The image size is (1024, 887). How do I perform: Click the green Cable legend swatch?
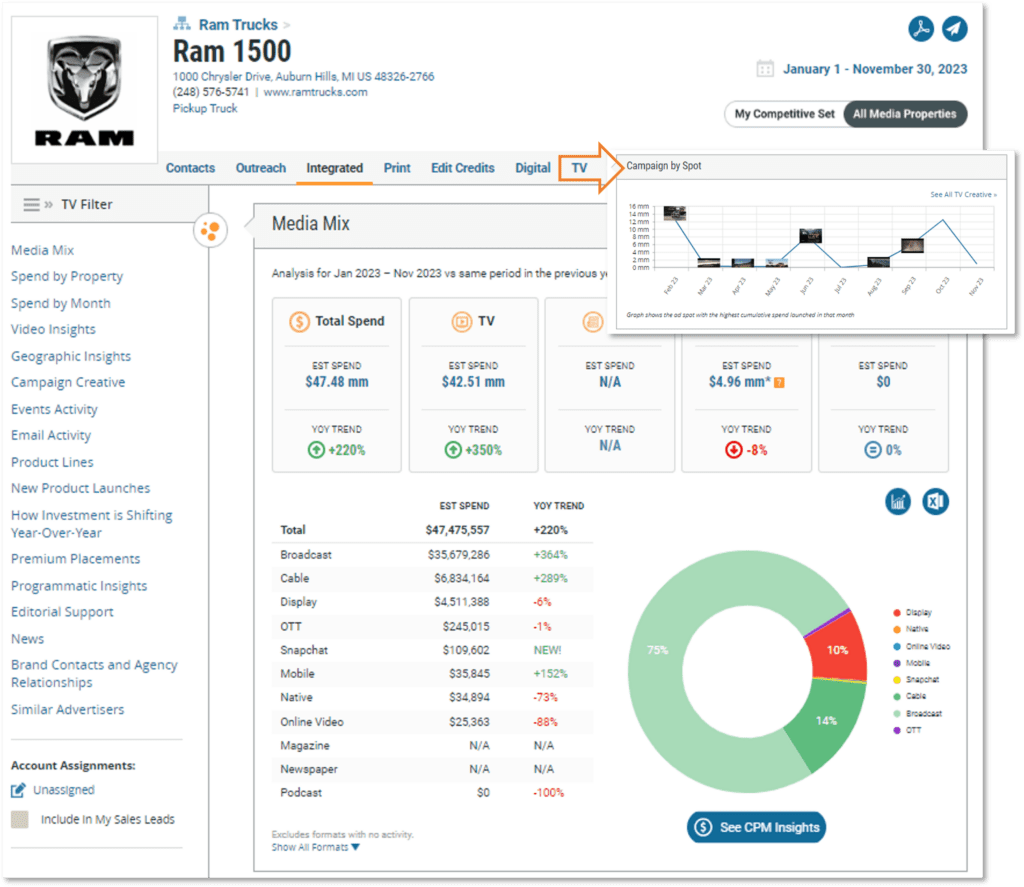click(x=897, y=696)
